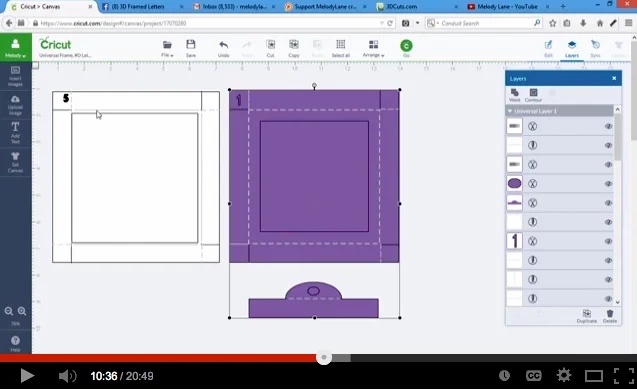Image resolution: width=637 pixels, height=390 pixels.
Task: Switch to 3D Framed Letters Facebook tab
Action: (143, 6)
